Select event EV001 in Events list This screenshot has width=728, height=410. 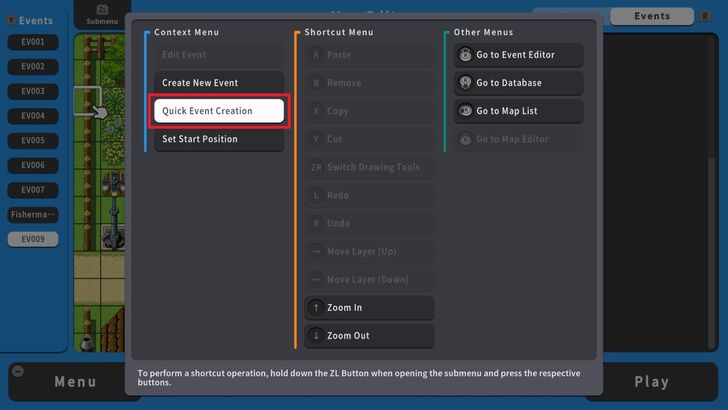coord(33,42)
